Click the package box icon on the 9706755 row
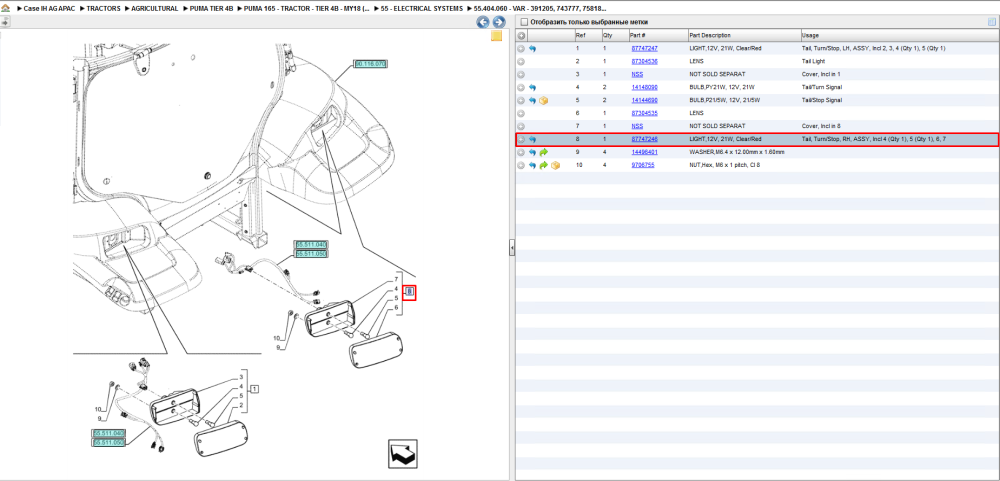The height and width of the screenshot is (481, 1000). click(555, 165)
